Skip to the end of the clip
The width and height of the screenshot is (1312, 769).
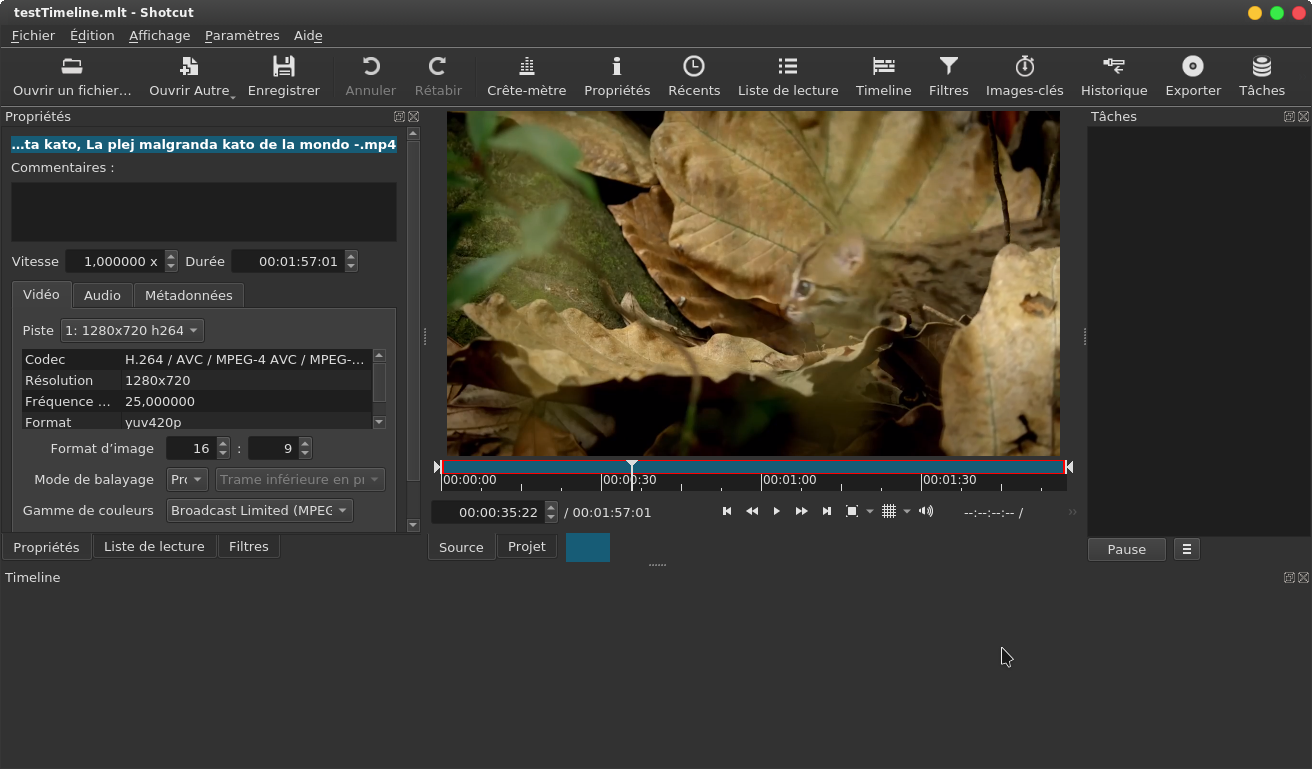coord(827,511)
